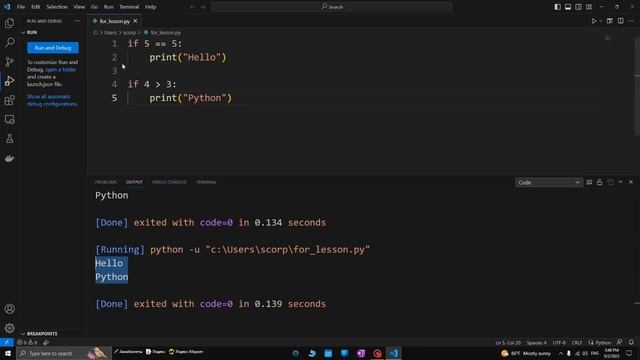Open the notifications bell in the status bar

(631, 342)
